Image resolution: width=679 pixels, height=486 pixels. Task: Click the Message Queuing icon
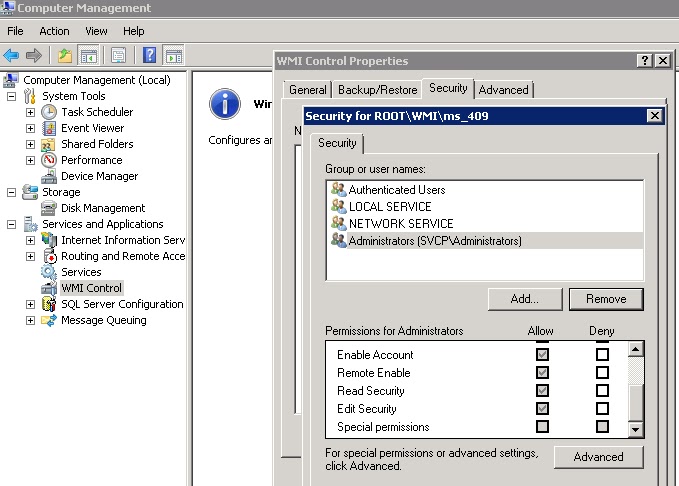[x=49, y=320]
